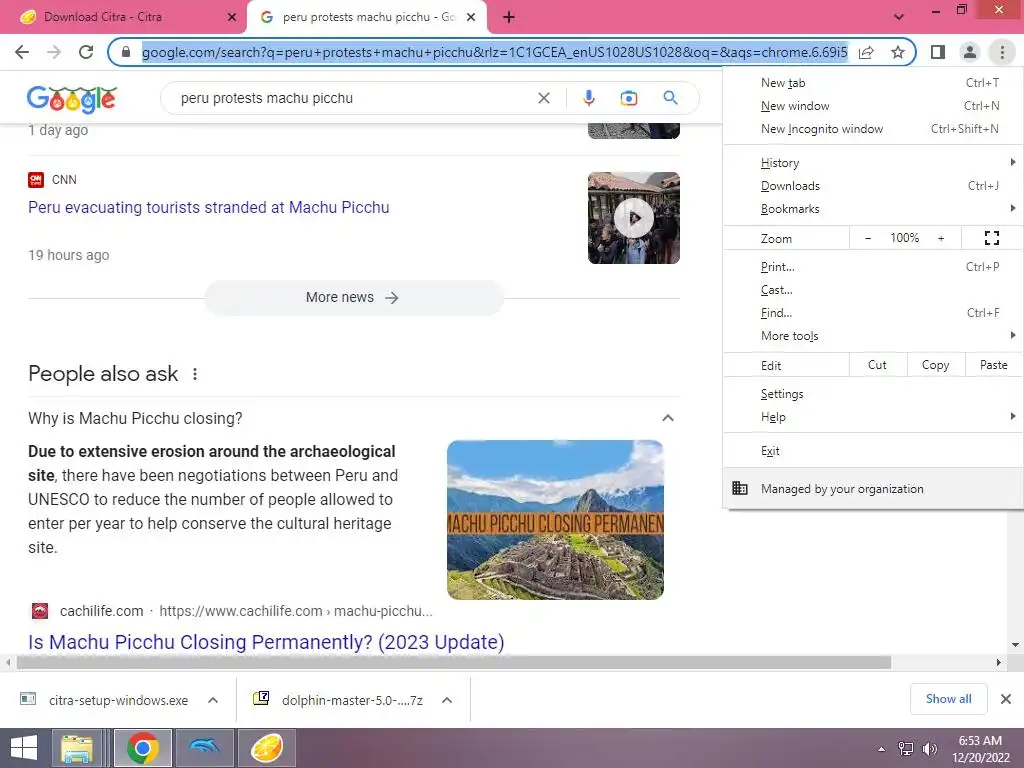The width and height of the screenshot is (1024, 768).
Task: Expand the History submenu
Action: (872, 163)
